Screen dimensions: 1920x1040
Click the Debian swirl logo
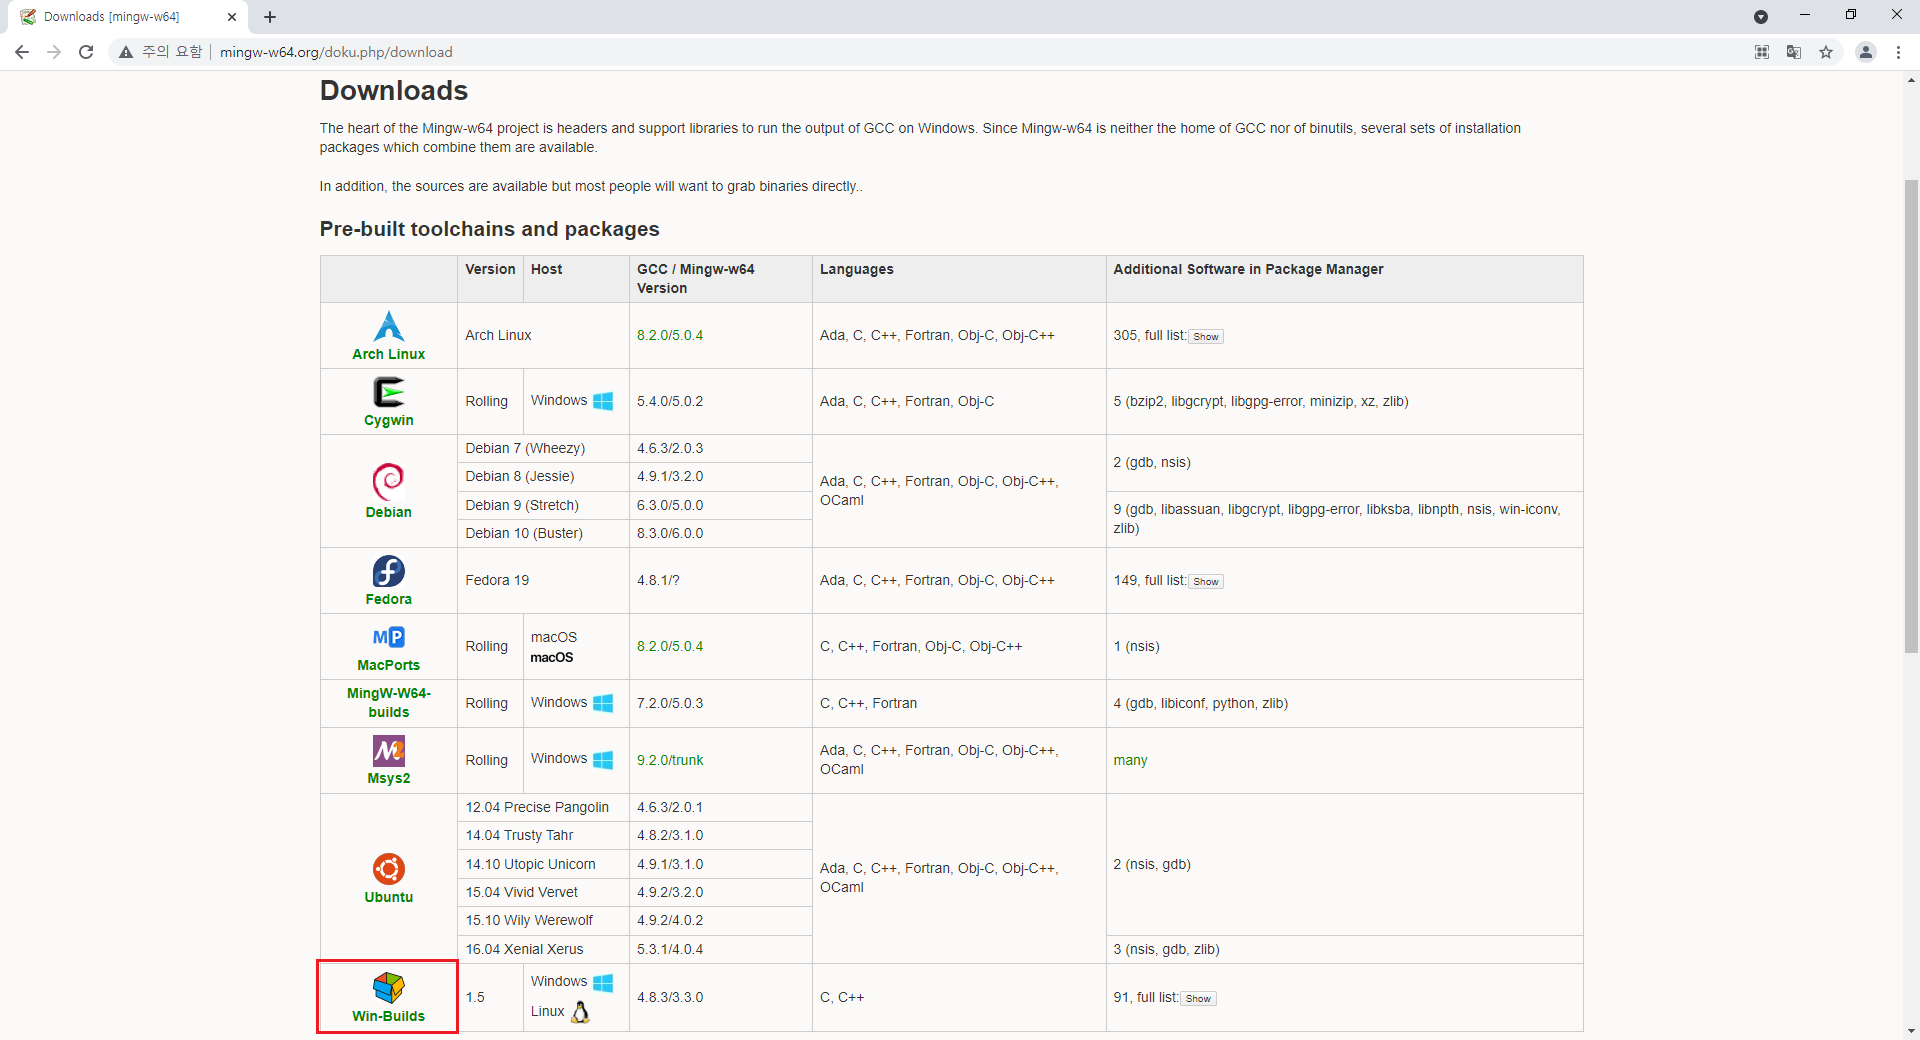click(388, 482)
